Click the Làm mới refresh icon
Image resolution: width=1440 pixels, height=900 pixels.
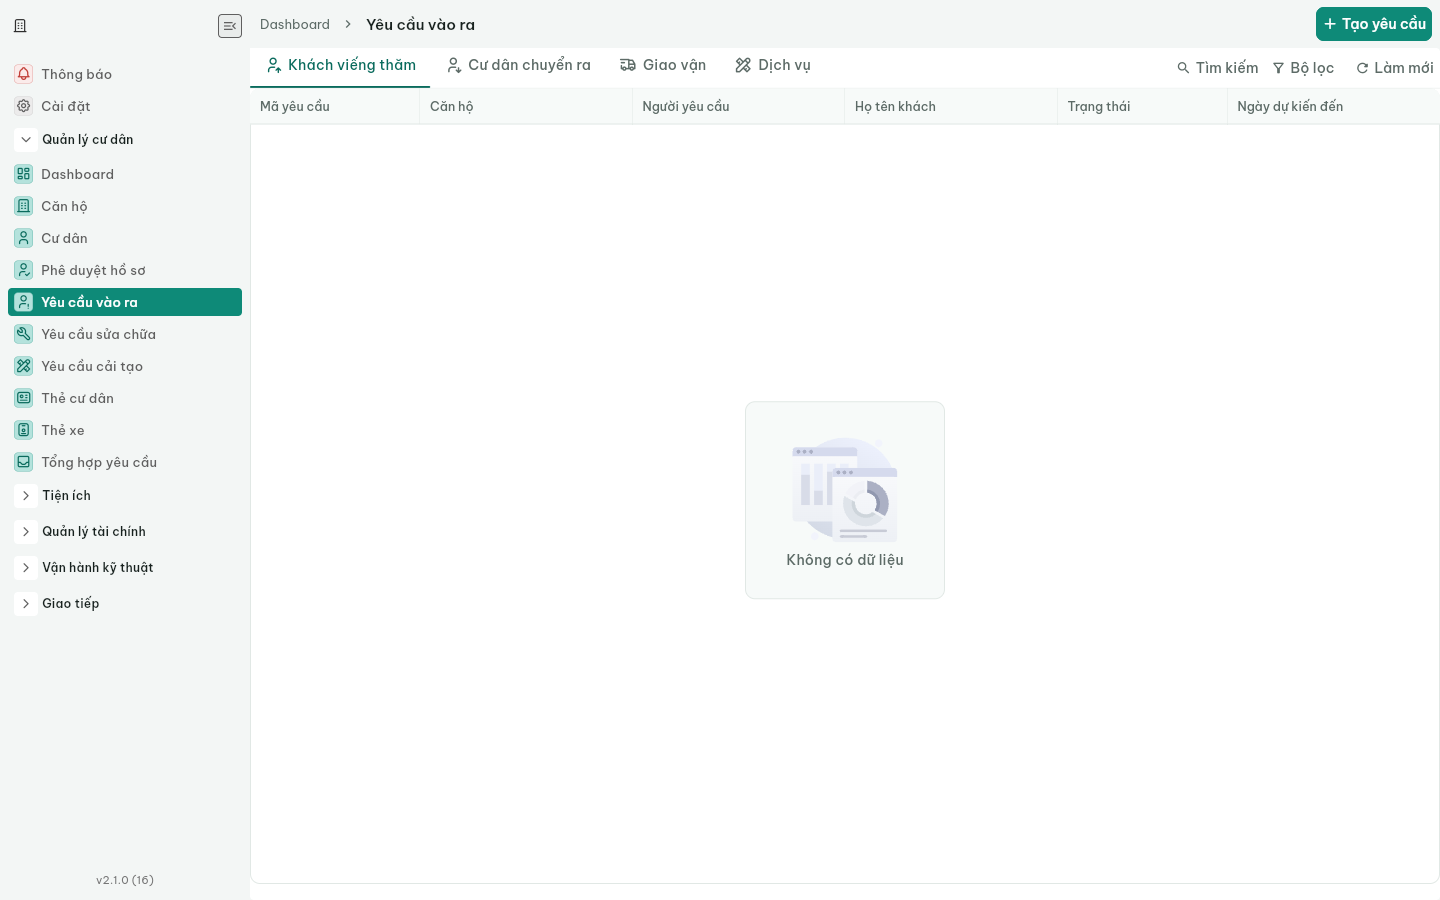coord(1362,68)
